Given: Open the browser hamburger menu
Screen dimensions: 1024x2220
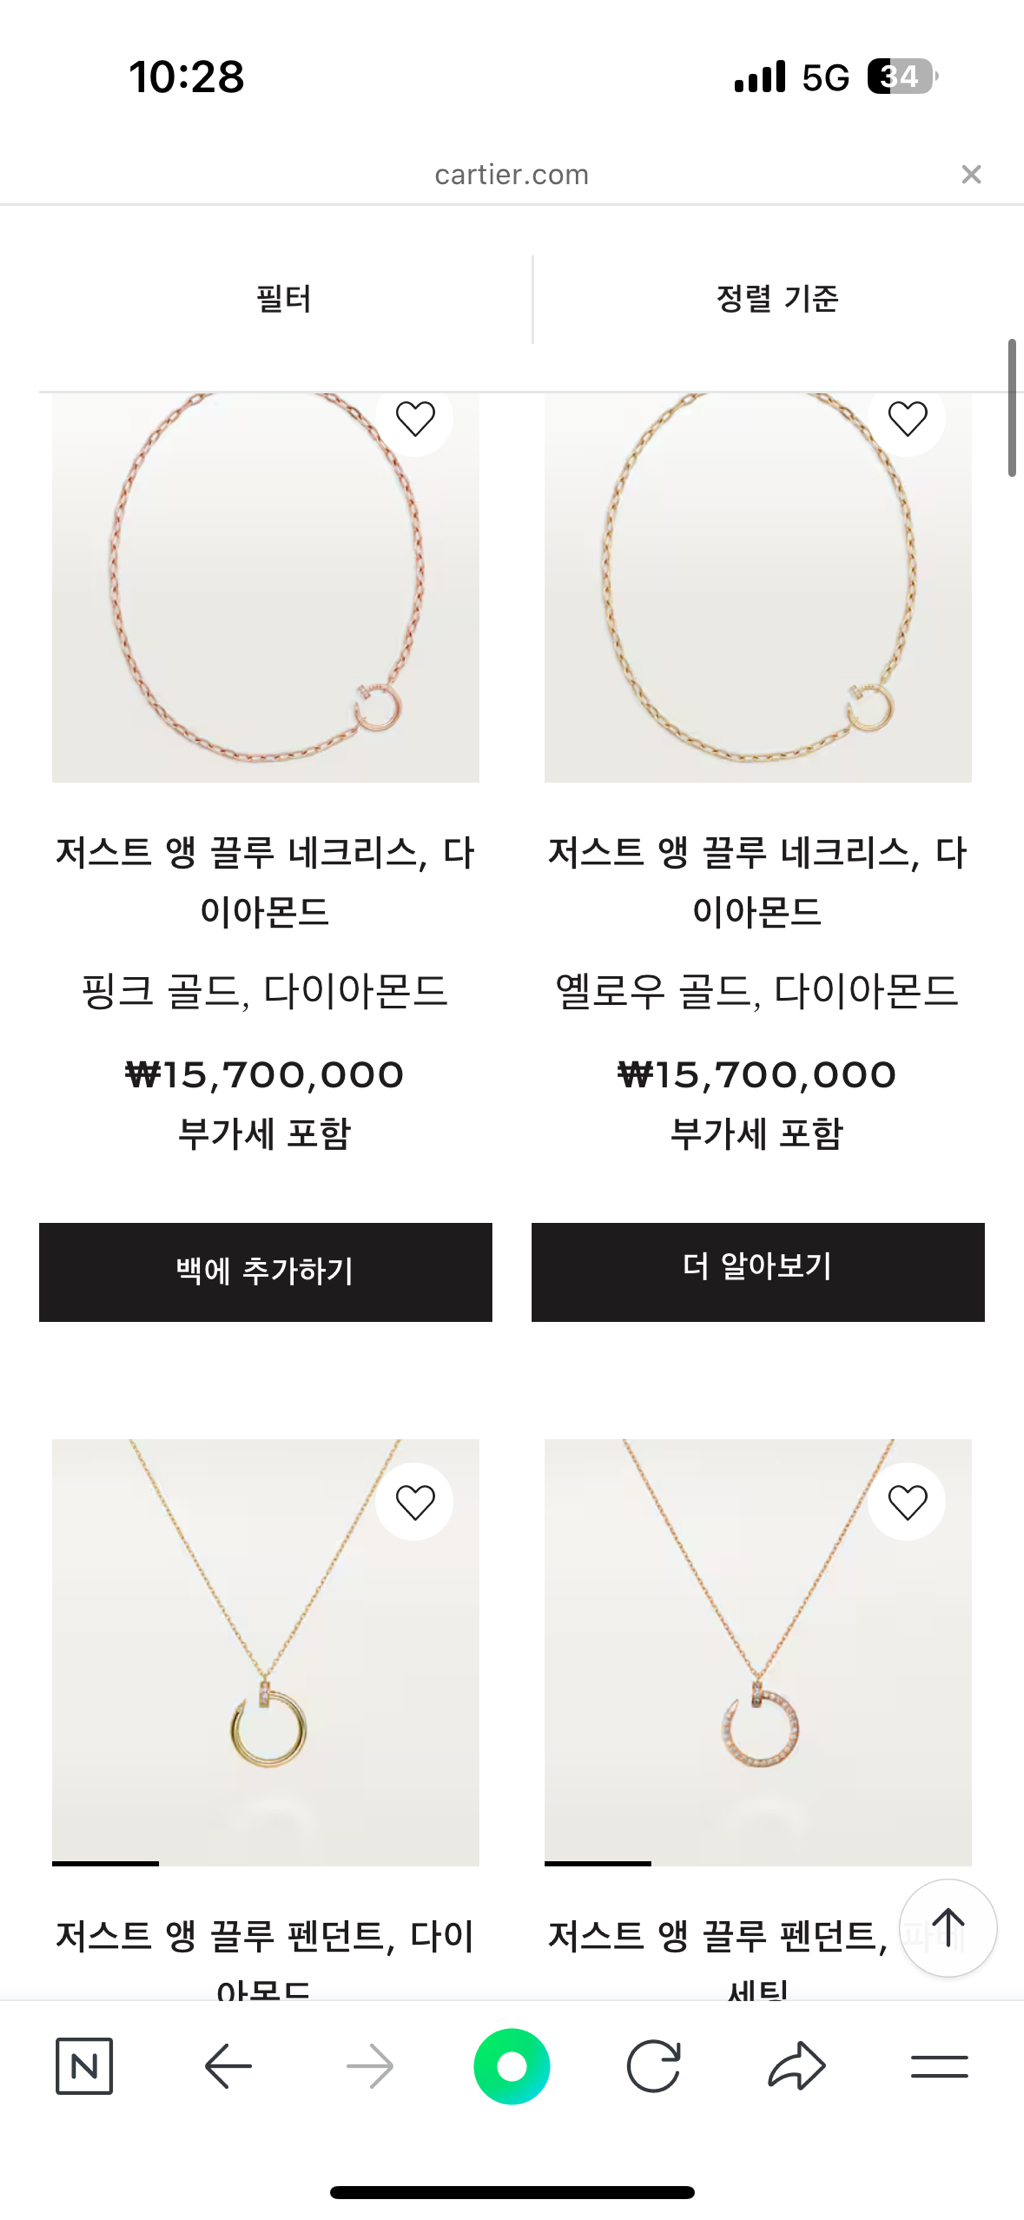Looking at the screenshot, I should point(939,2066).
